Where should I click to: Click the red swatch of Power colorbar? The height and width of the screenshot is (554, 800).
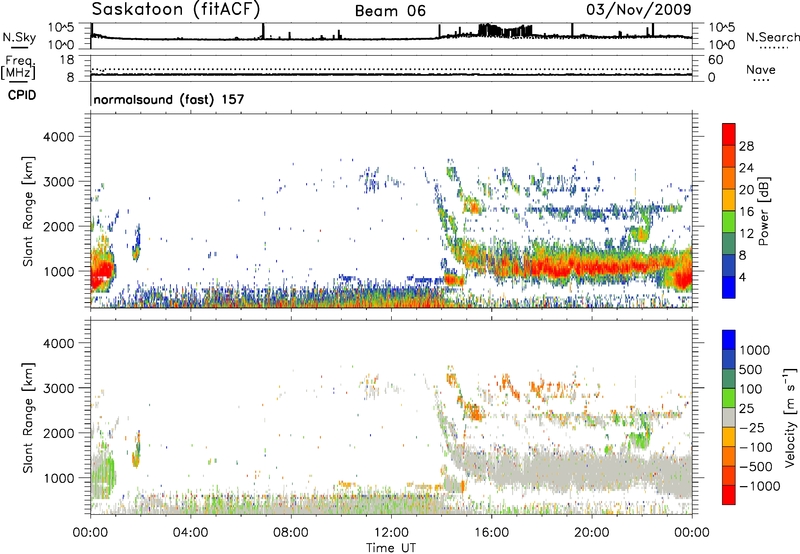tap(729, 134)
